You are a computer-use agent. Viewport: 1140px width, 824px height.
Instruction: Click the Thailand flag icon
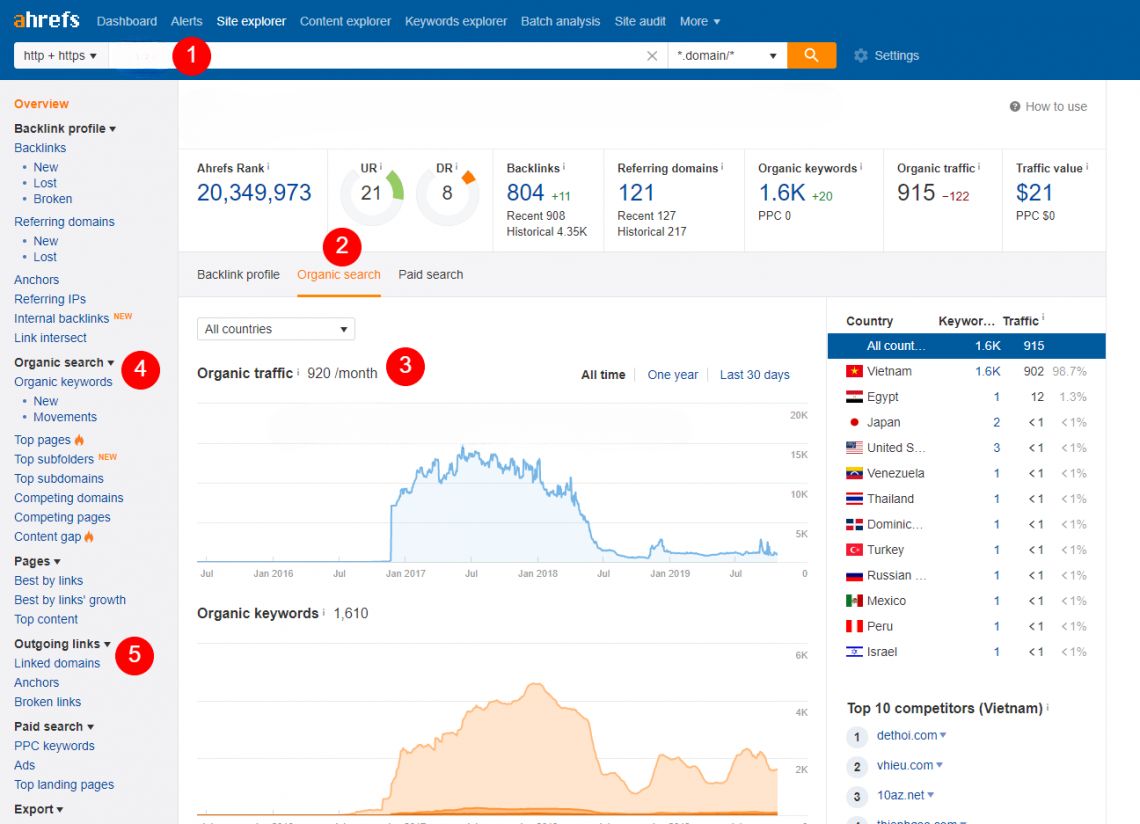coord(854,499)
